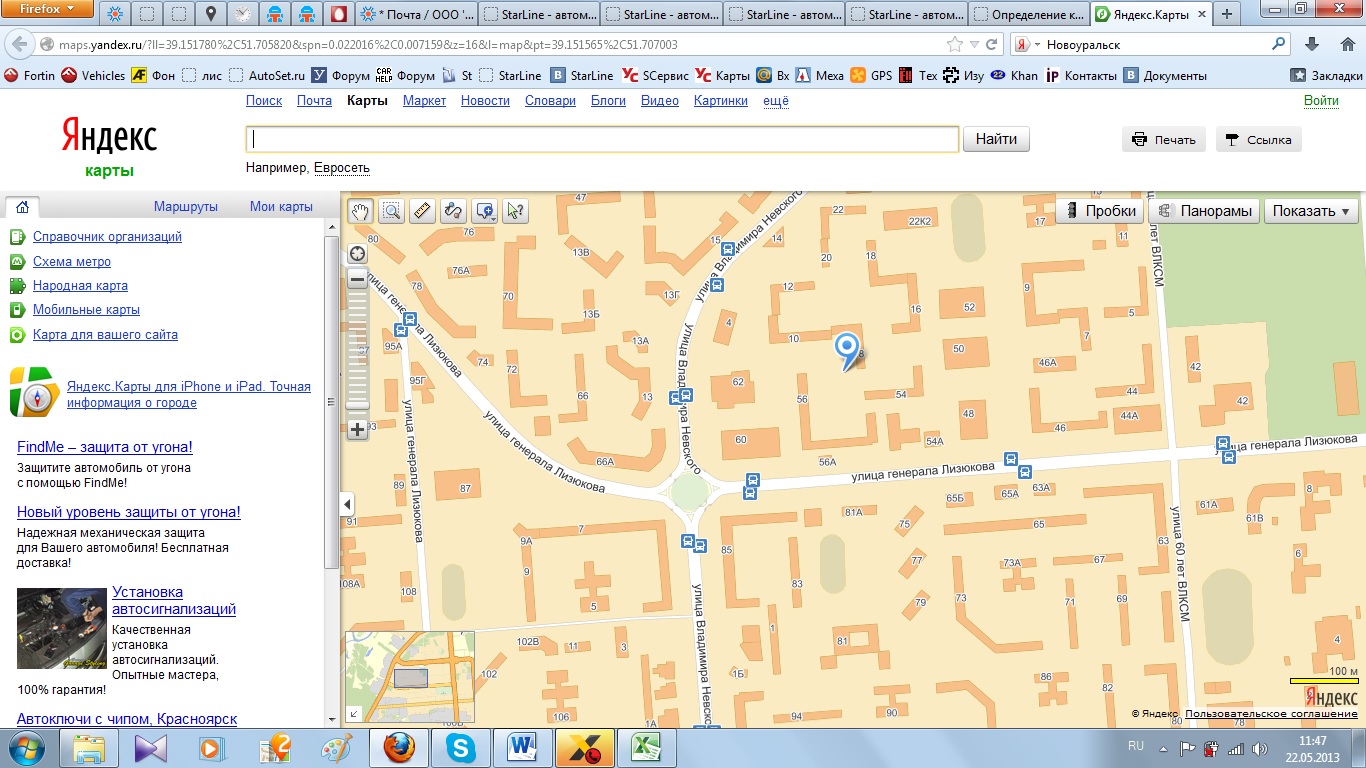Open the Справочник организаций link
1366x768 pixels.
(107, 237)
